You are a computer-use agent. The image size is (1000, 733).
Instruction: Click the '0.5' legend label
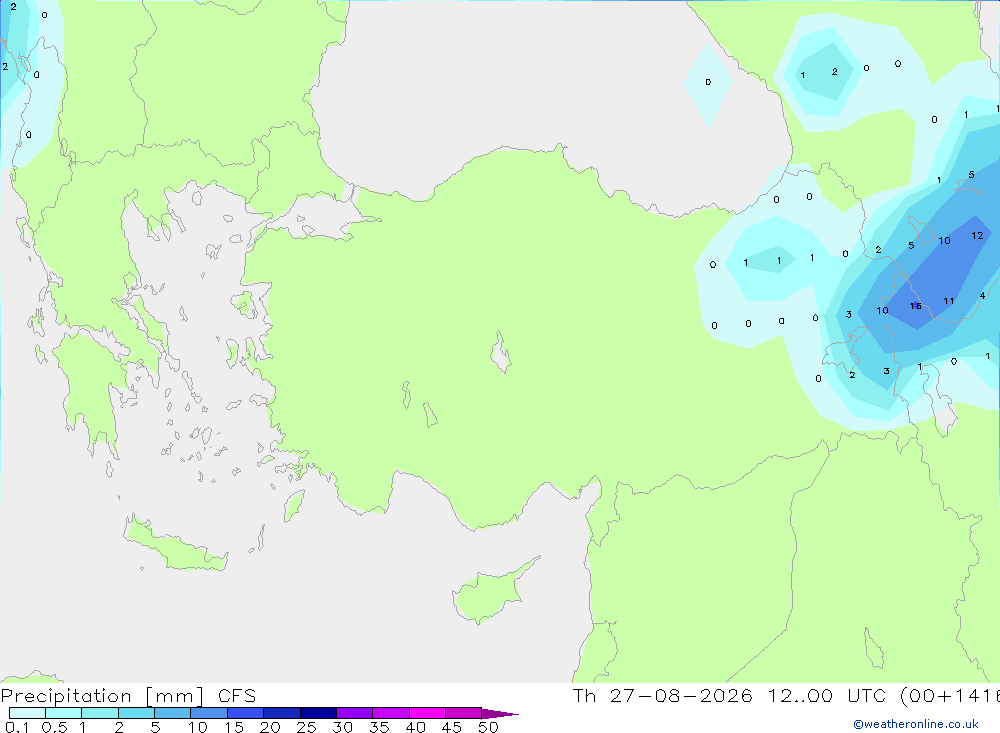click(x=54, y=727)
